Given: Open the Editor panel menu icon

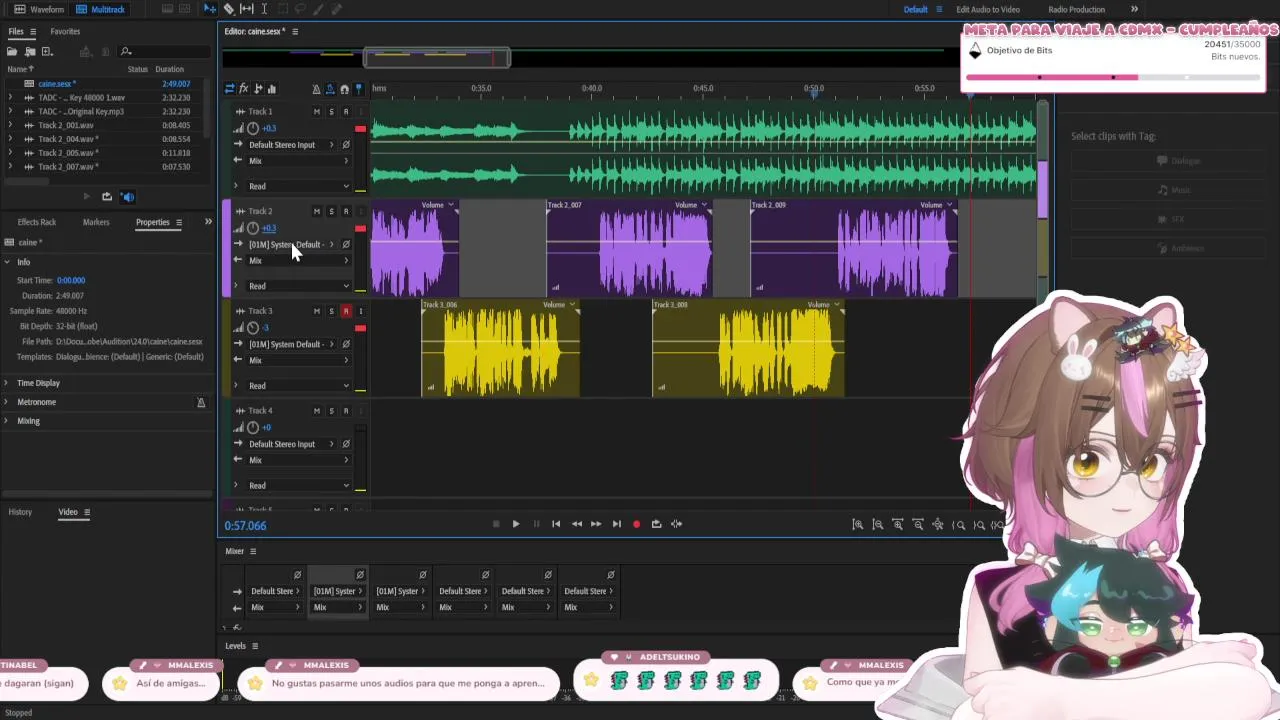Looking at the screenshot, I should coord(295,32).
